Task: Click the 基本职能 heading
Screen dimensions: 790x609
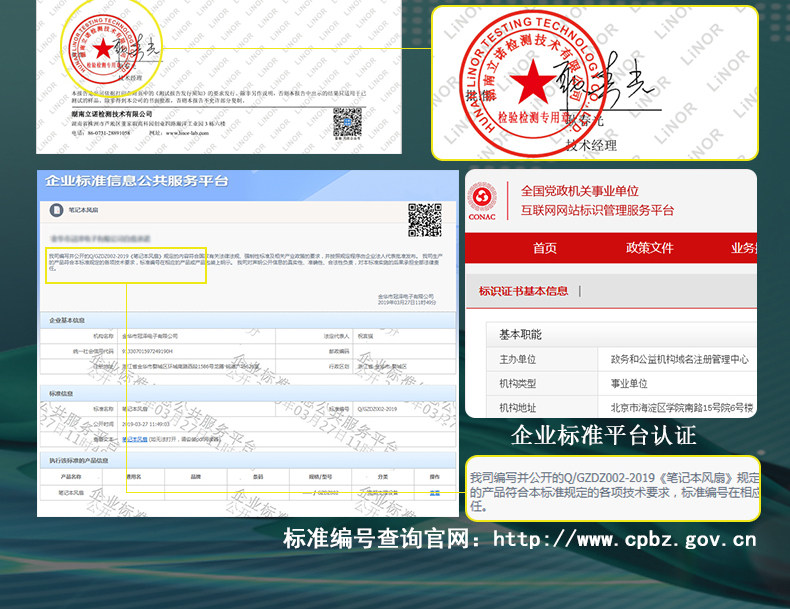Action: [x=520, y=334]
